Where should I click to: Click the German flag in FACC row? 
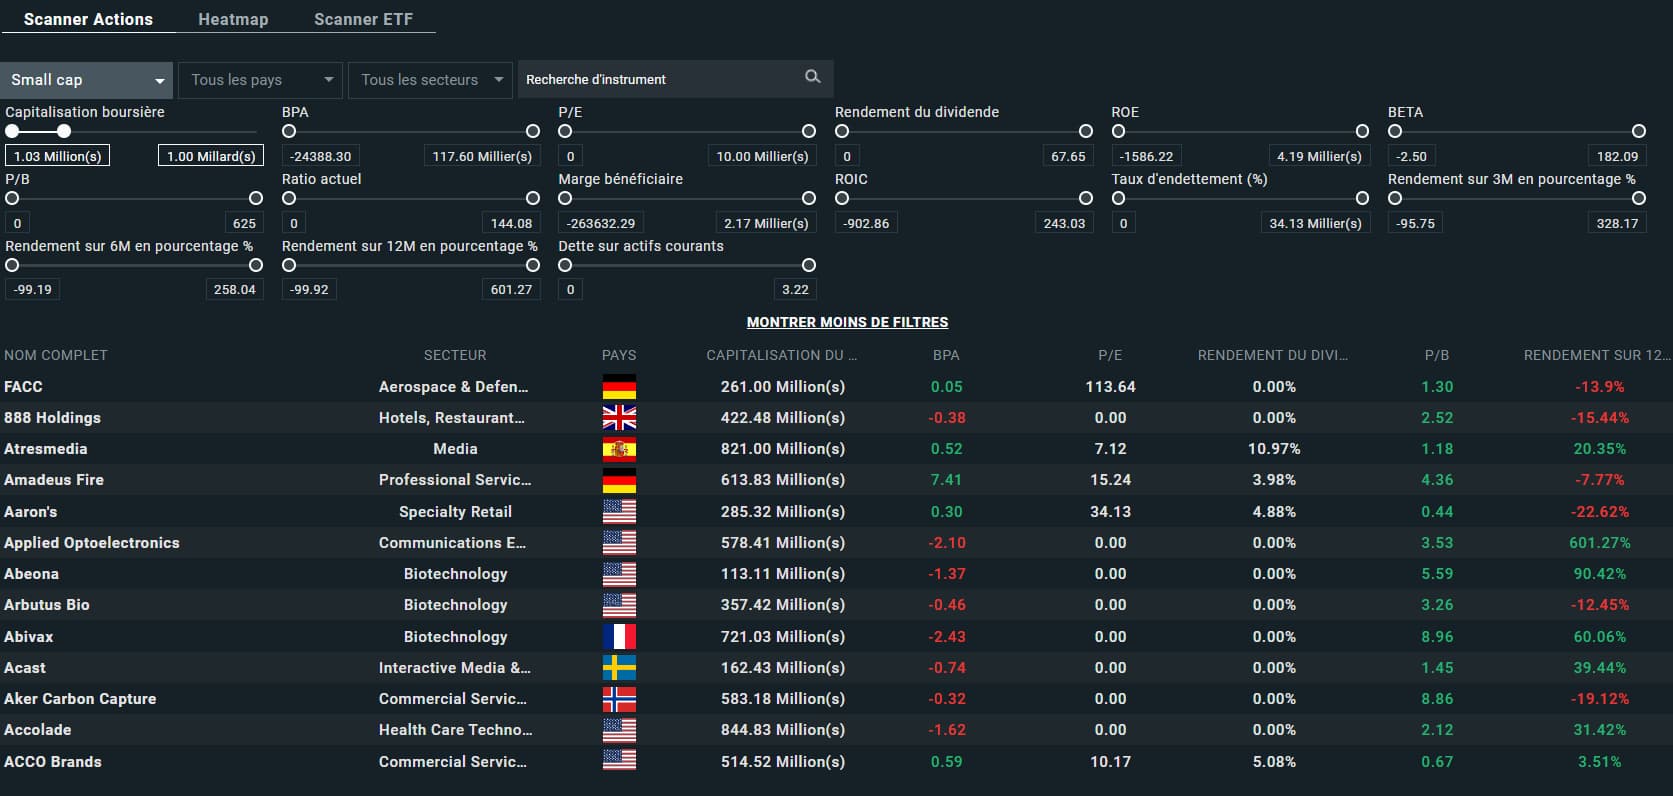(x=619, y=387)
